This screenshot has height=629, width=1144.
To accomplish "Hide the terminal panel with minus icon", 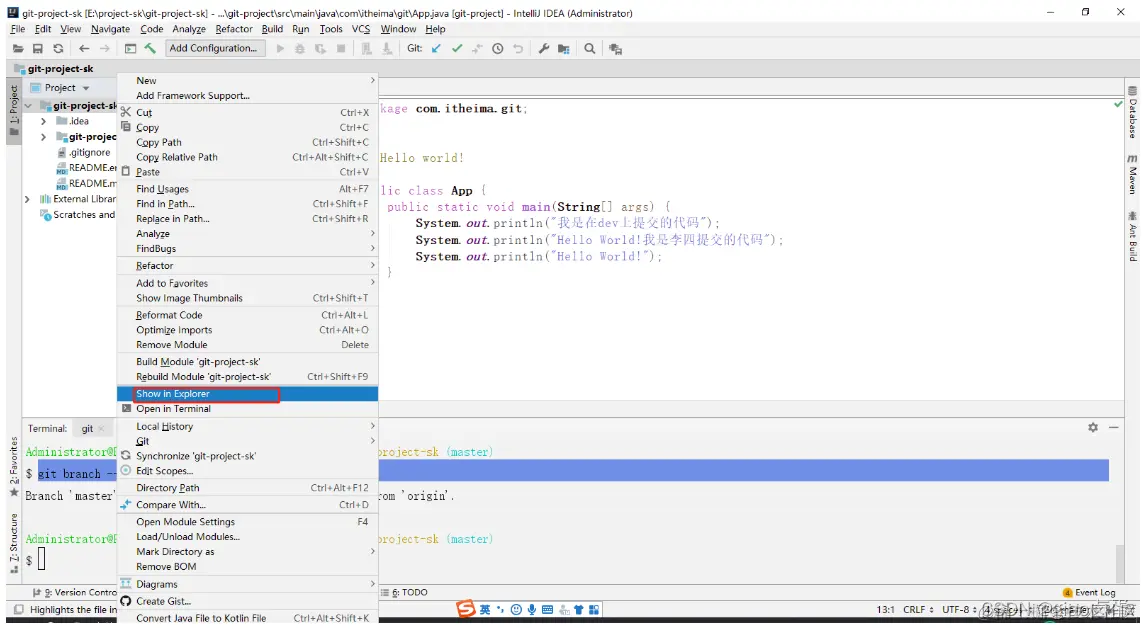I will (1113, 428).
